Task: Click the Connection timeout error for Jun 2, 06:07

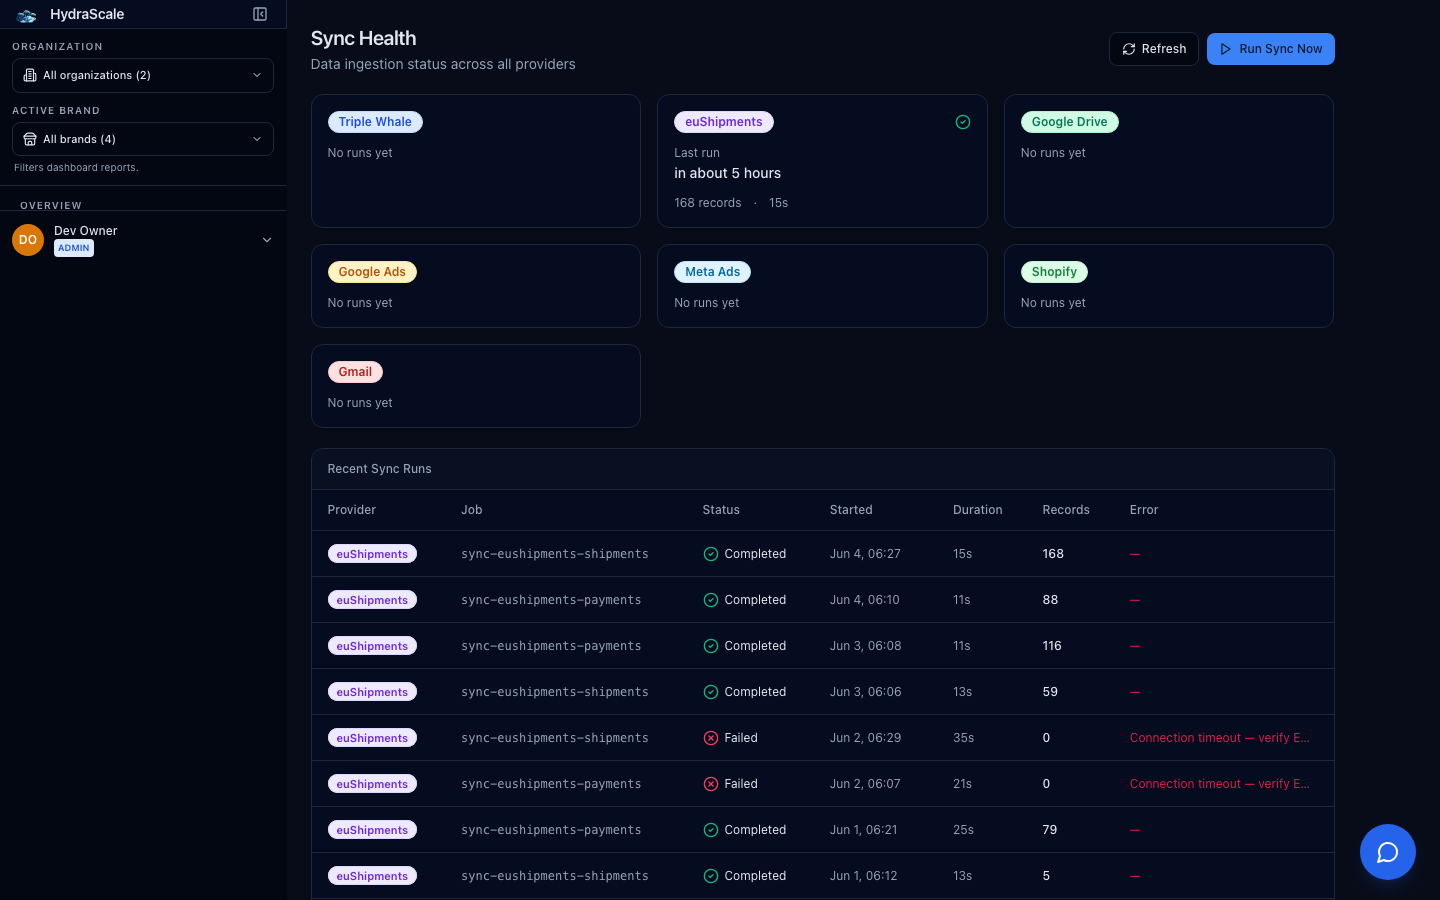Action: click(x=1220, y=784)
